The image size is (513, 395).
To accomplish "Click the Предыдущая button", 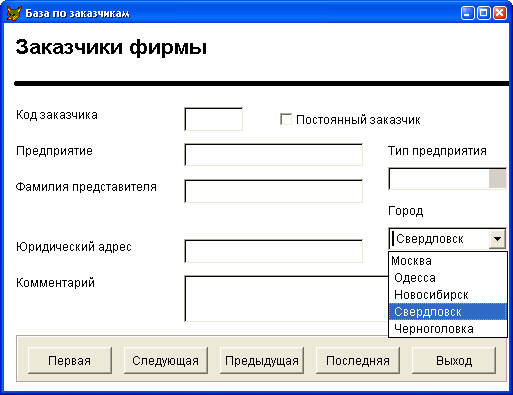I will tap(262, 360).
